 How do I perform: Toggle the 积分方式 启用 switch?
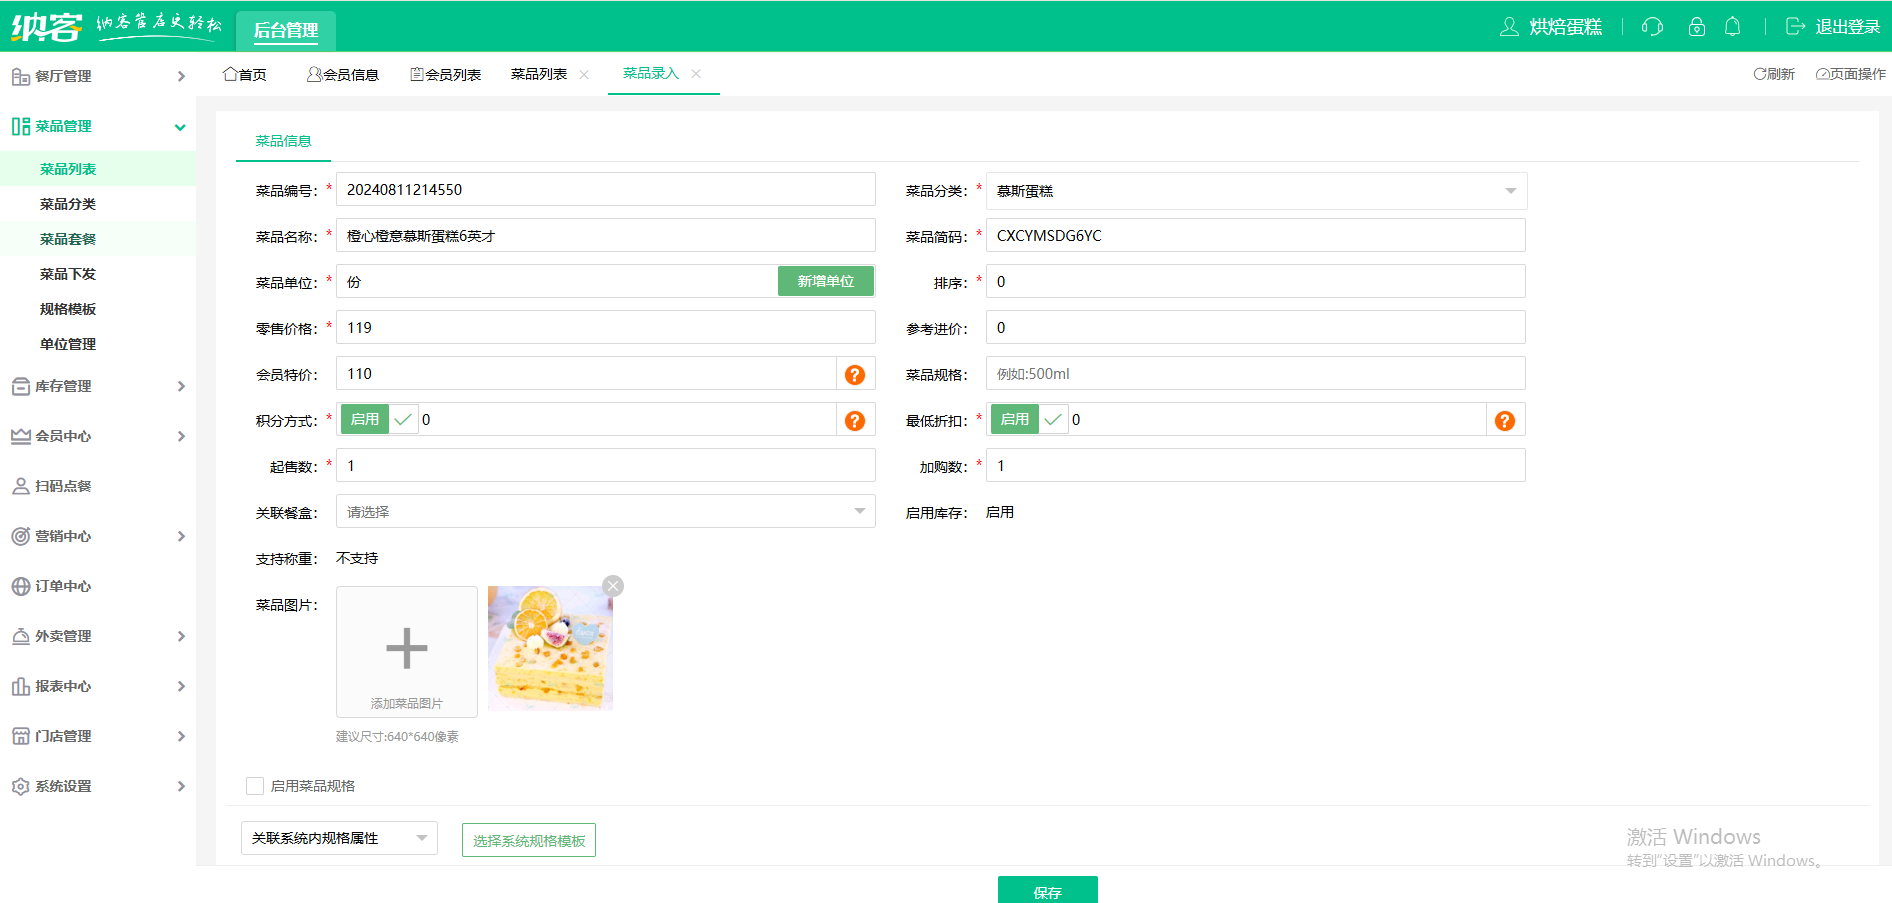[379, 419]
